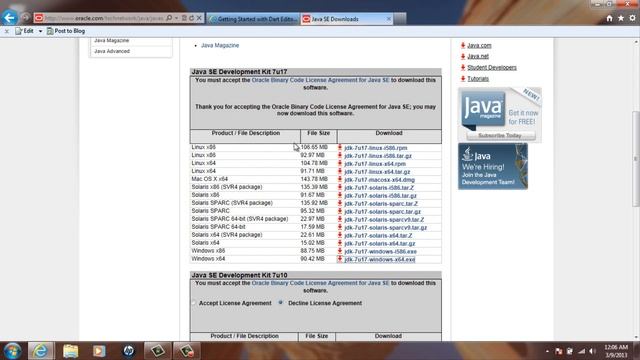Close the Java SE Downloads tab
The image size is (640, 360).
(389, 19)
